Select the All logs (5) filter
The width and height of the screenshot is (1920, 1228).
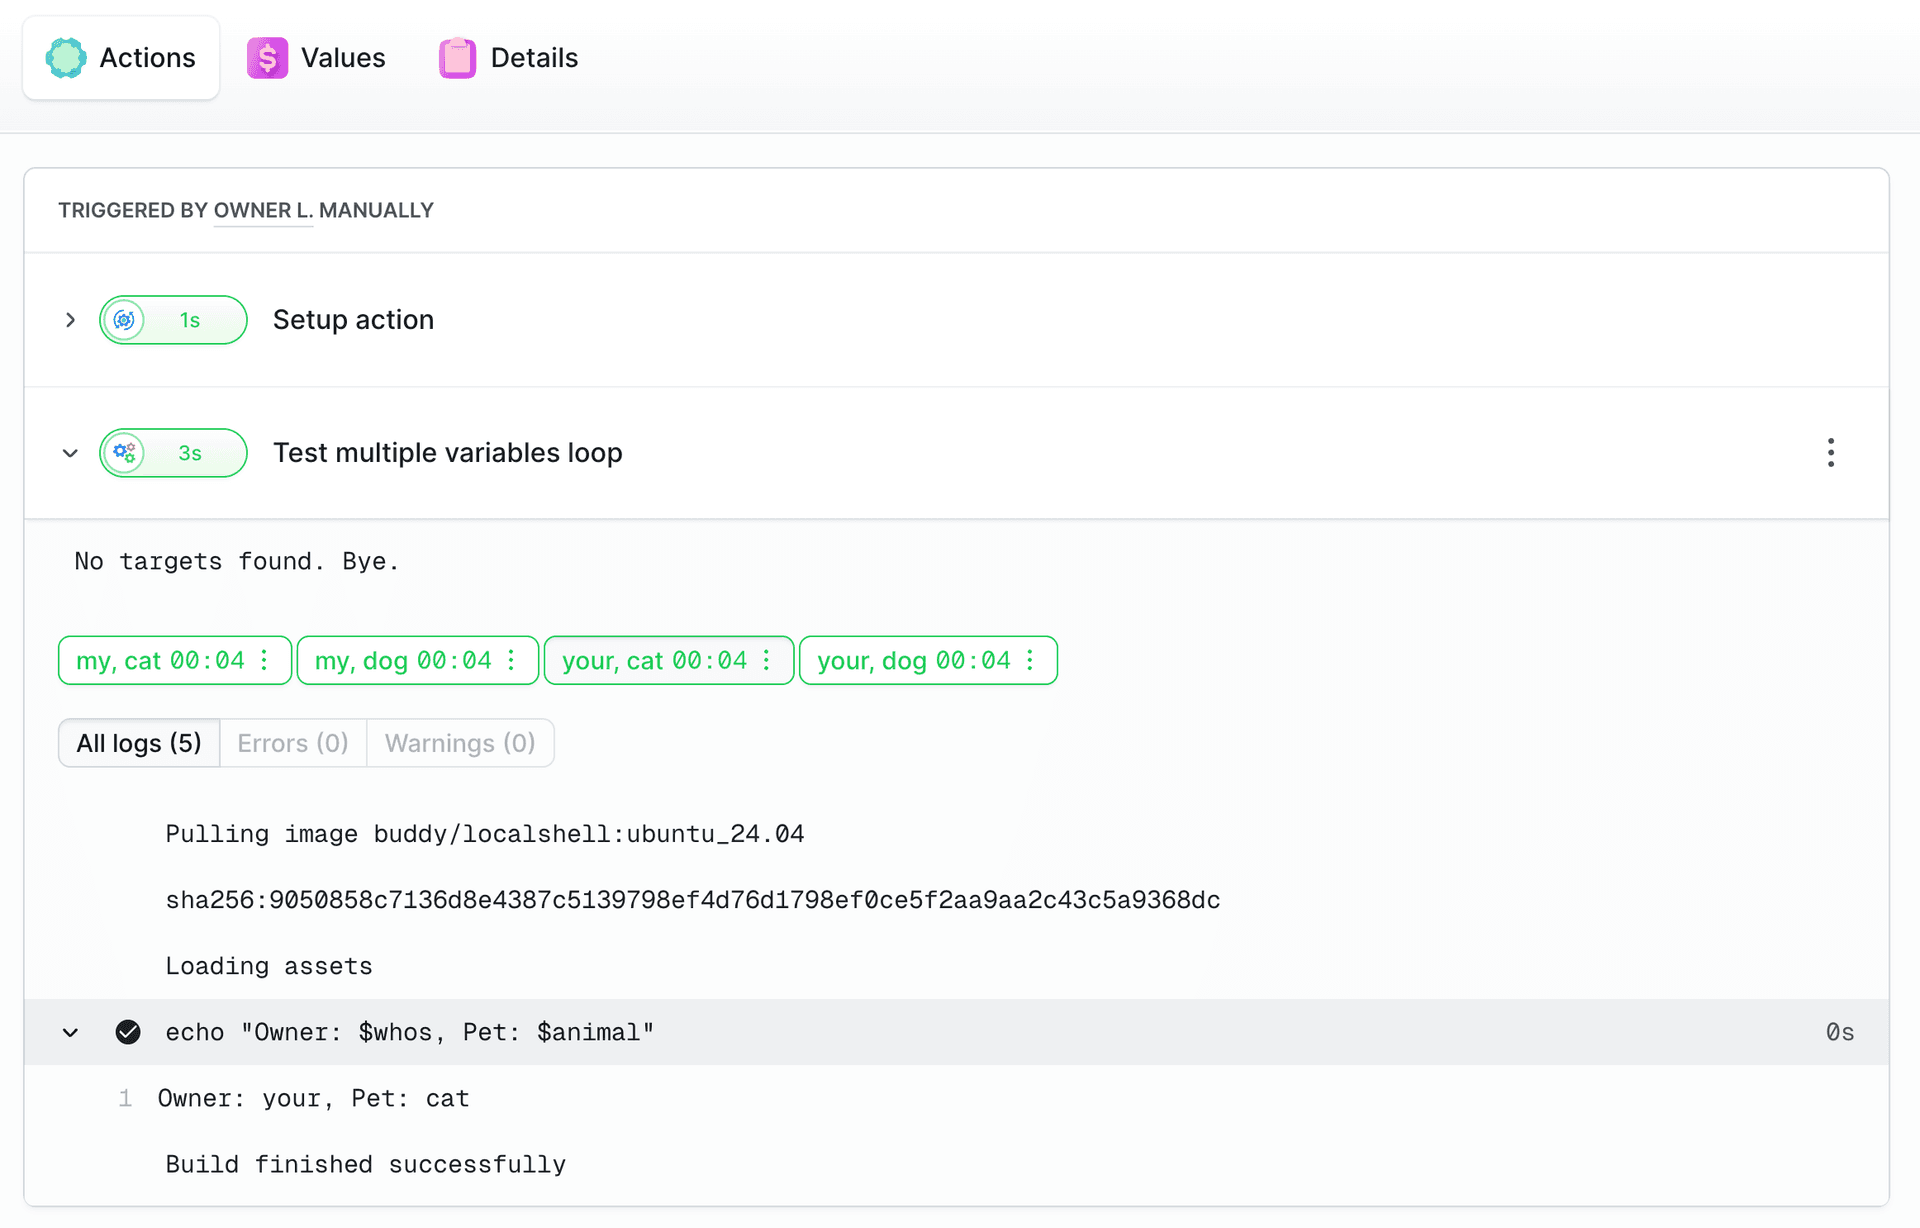139,743
